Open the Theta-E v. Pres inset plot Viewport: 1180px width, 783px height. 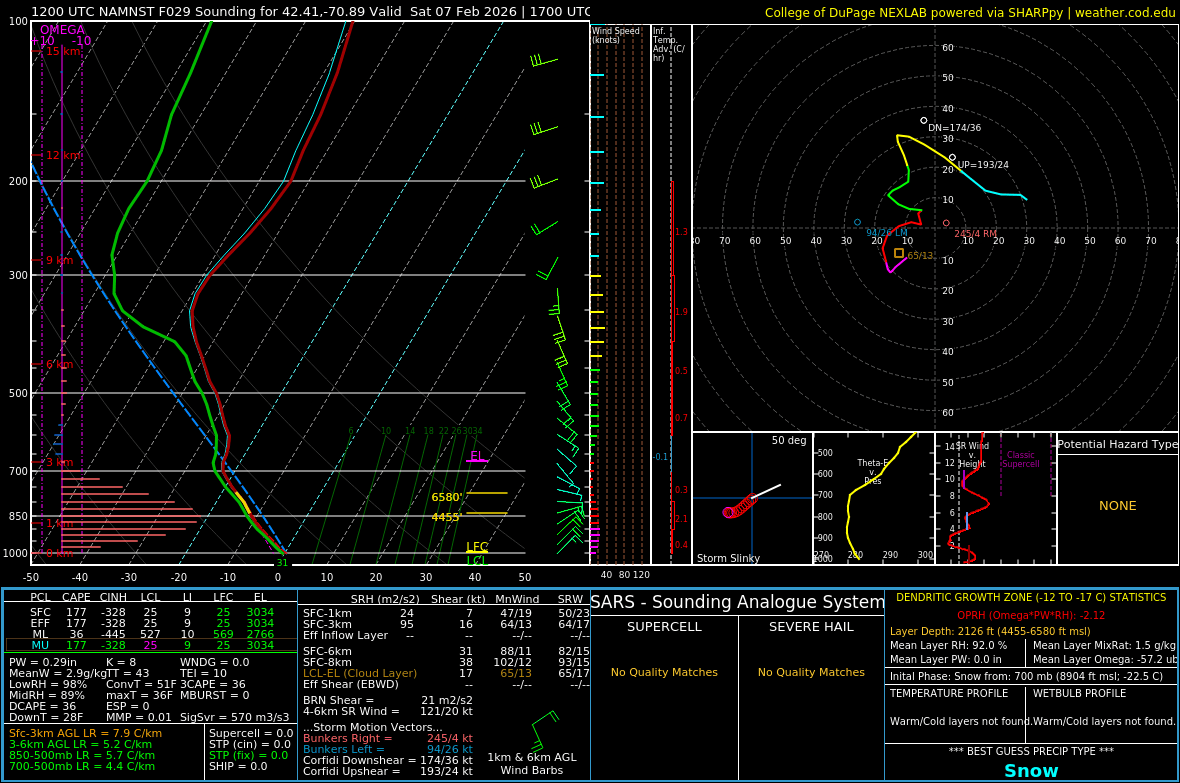pyautogui.click(x=873, y=498)
